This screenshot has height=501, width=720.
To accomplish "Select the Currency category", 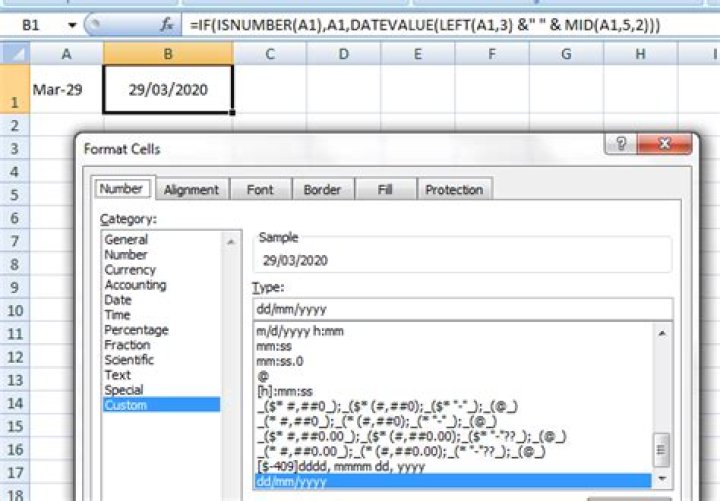I will (161, 270).
